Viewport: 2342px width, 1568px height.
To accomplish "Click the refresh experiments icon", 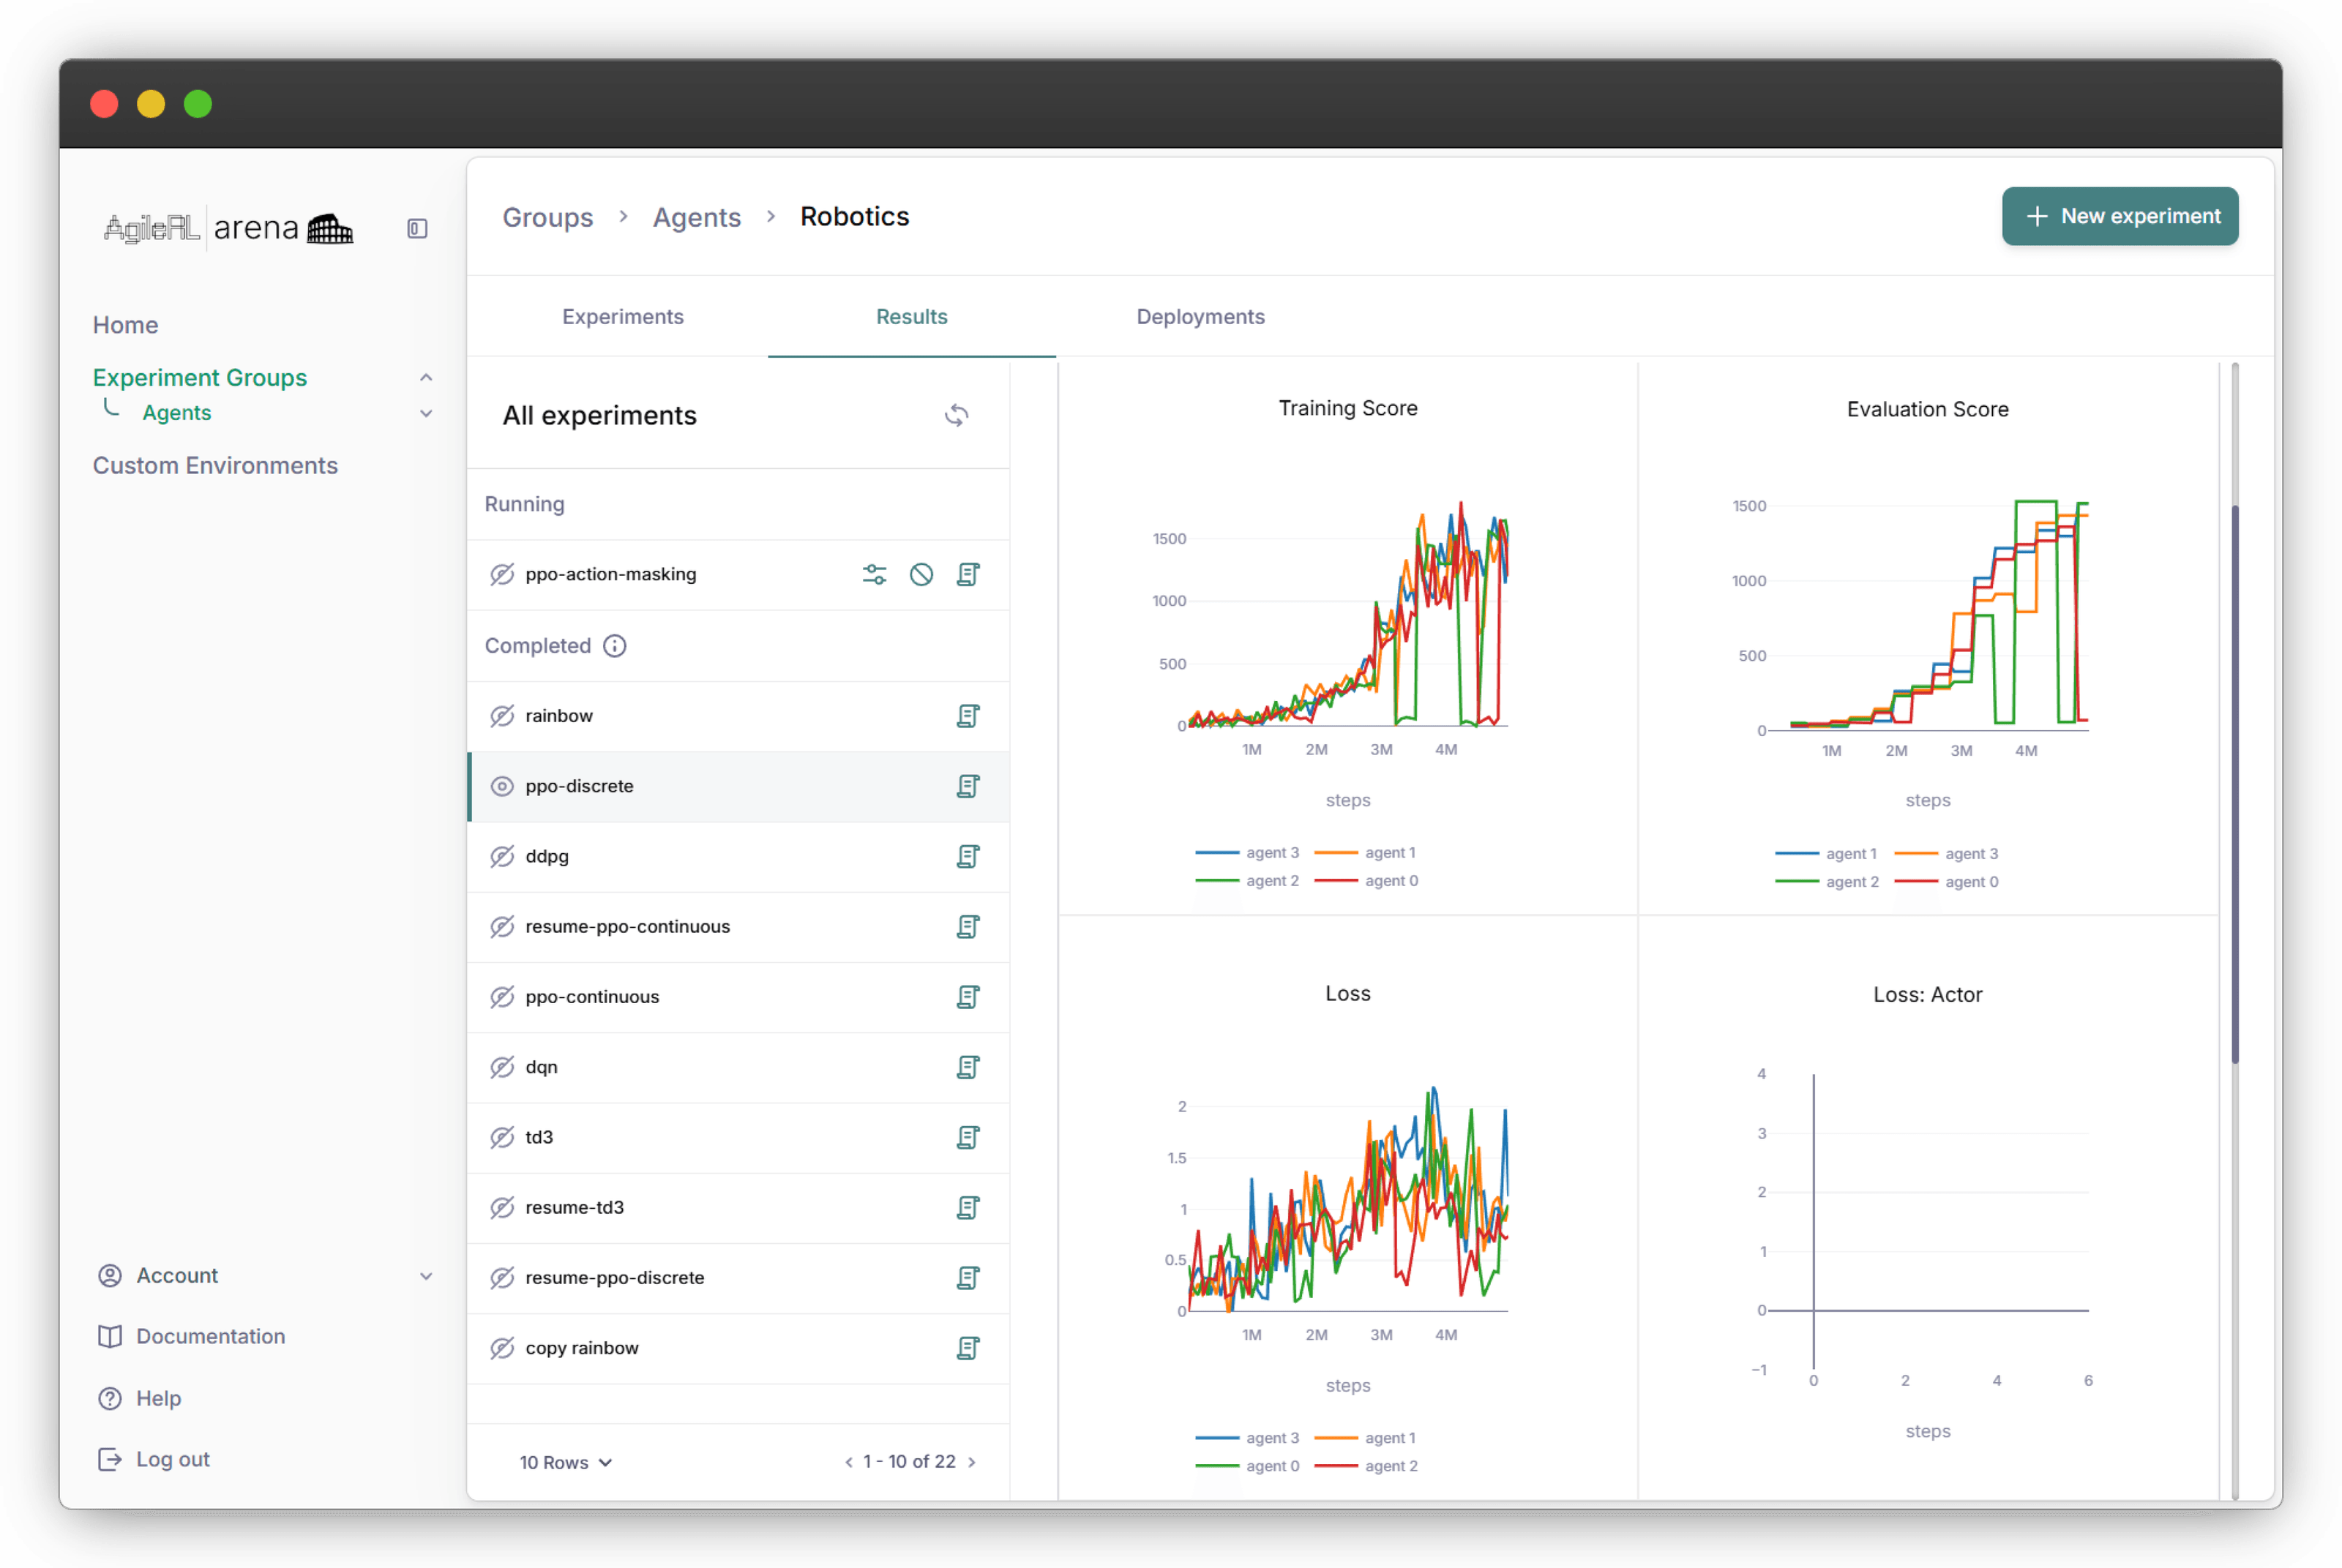I will pos(956,415).
